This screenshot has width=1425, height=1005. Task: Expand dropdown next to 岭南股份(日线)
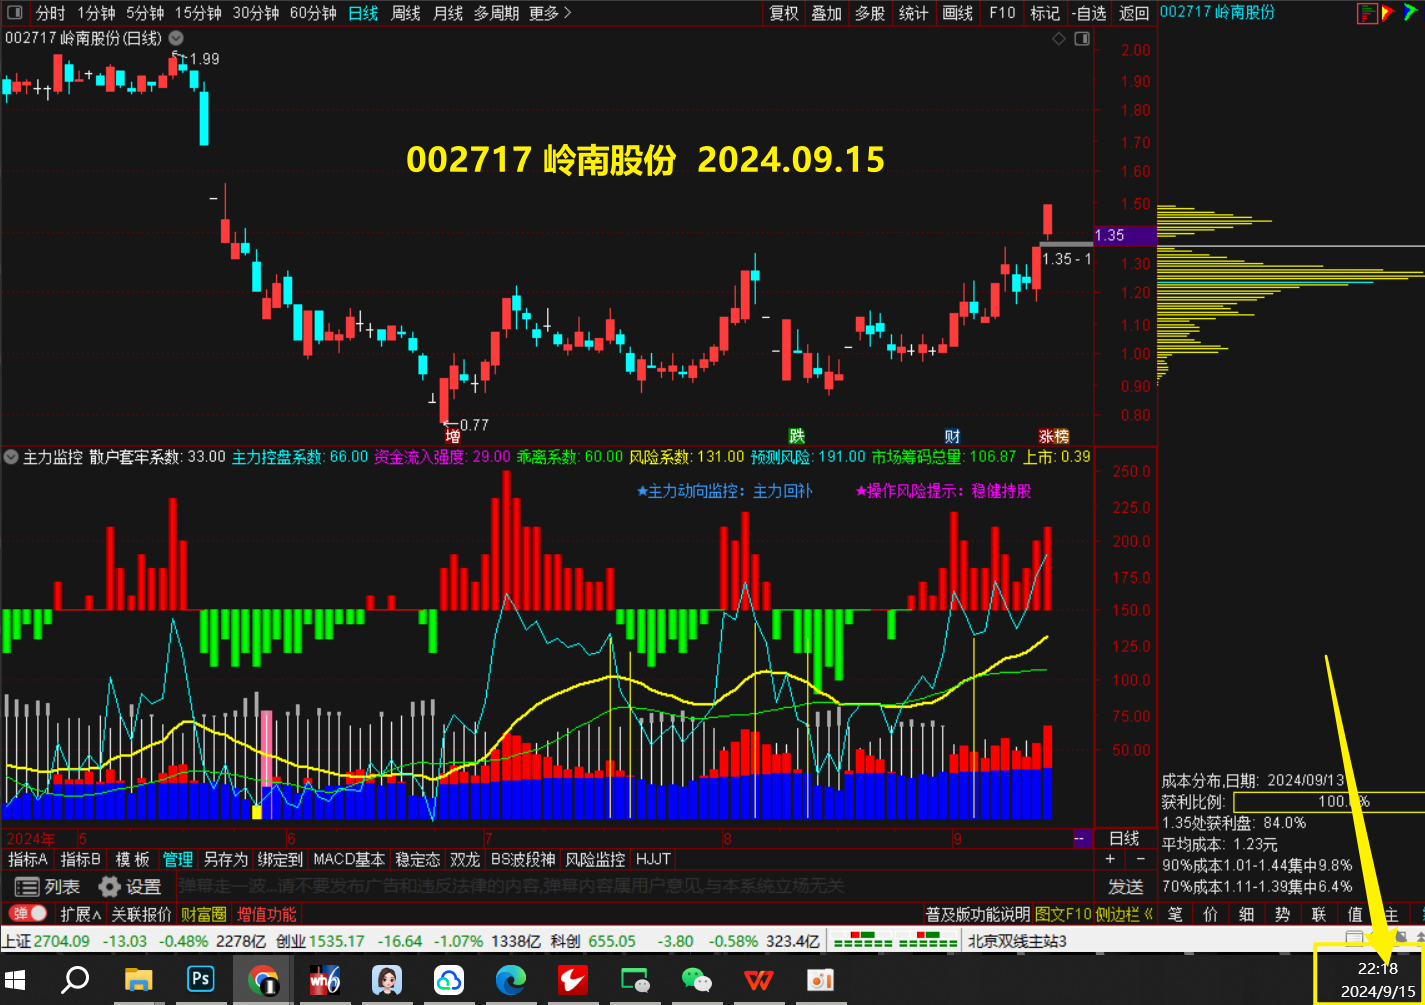click(x=176, y=38)
